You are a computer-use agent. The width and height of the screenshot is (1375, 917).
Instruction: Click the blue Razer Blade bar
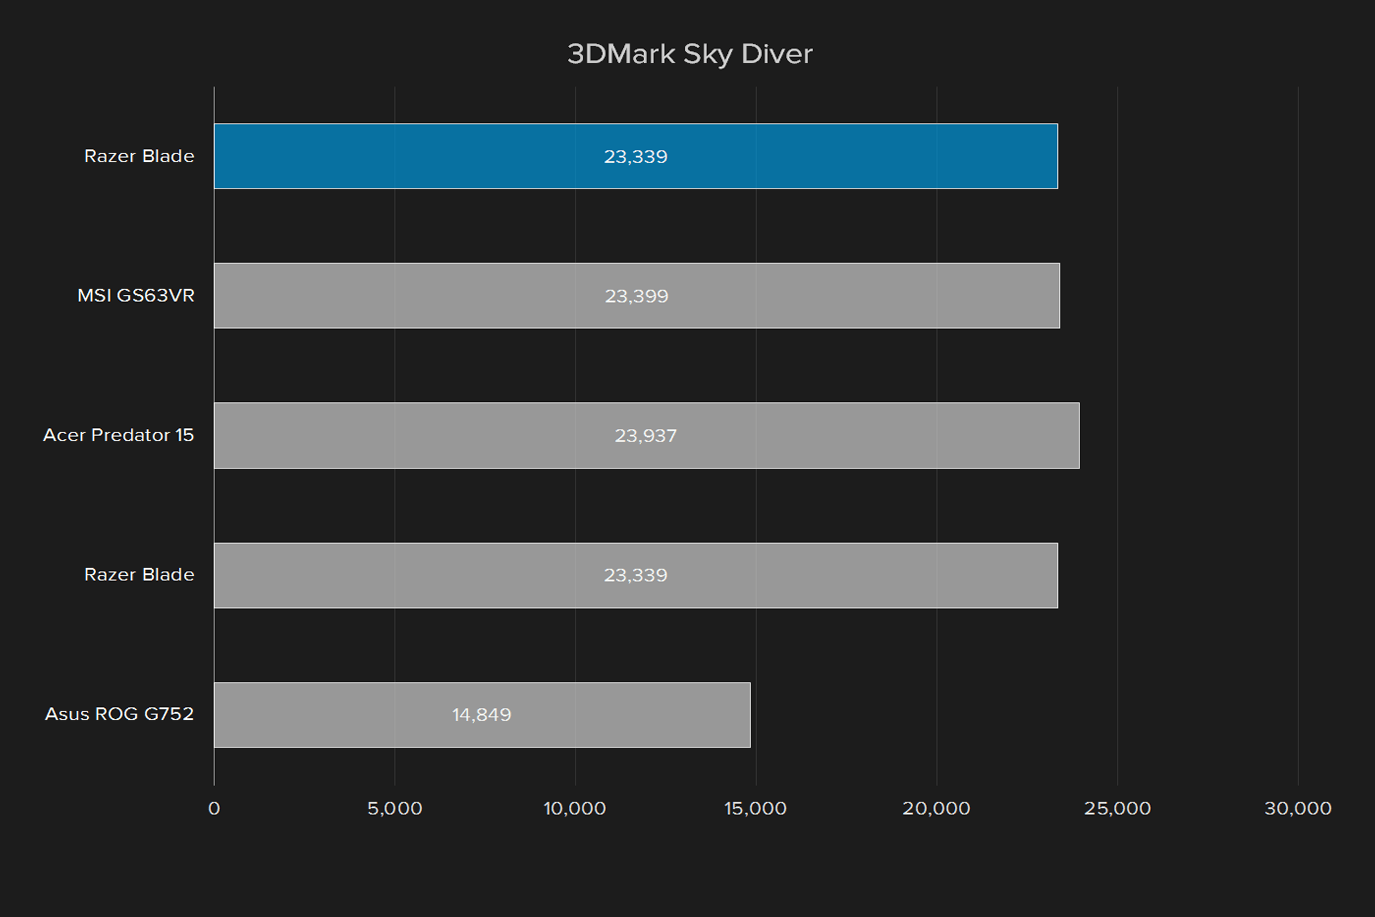tap(636, 156)
